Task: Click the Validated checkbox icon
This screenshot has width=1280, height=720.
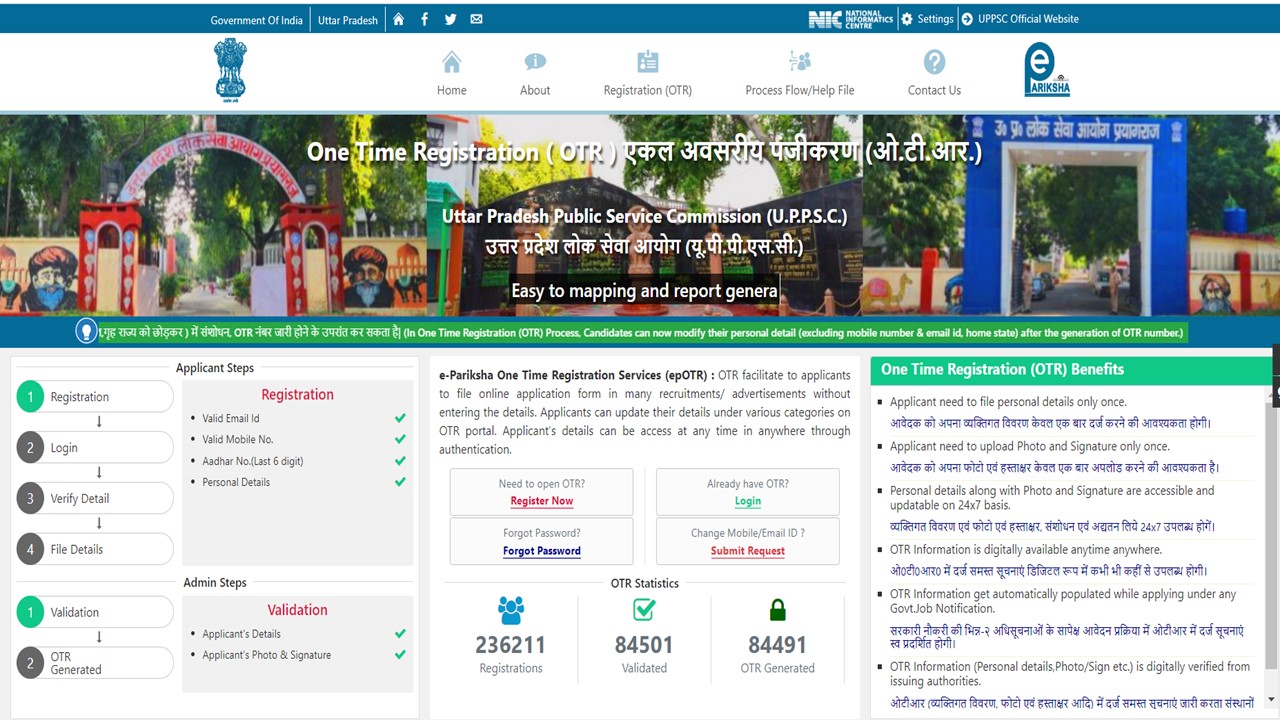Action: [644, 609]
